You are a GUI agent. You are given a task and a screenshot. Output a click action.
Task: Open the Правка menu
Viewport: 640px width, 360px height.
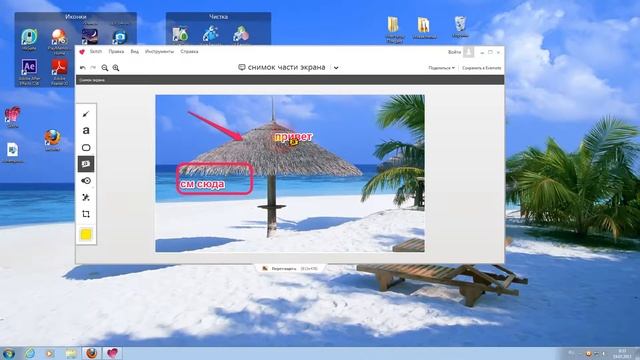116,52
